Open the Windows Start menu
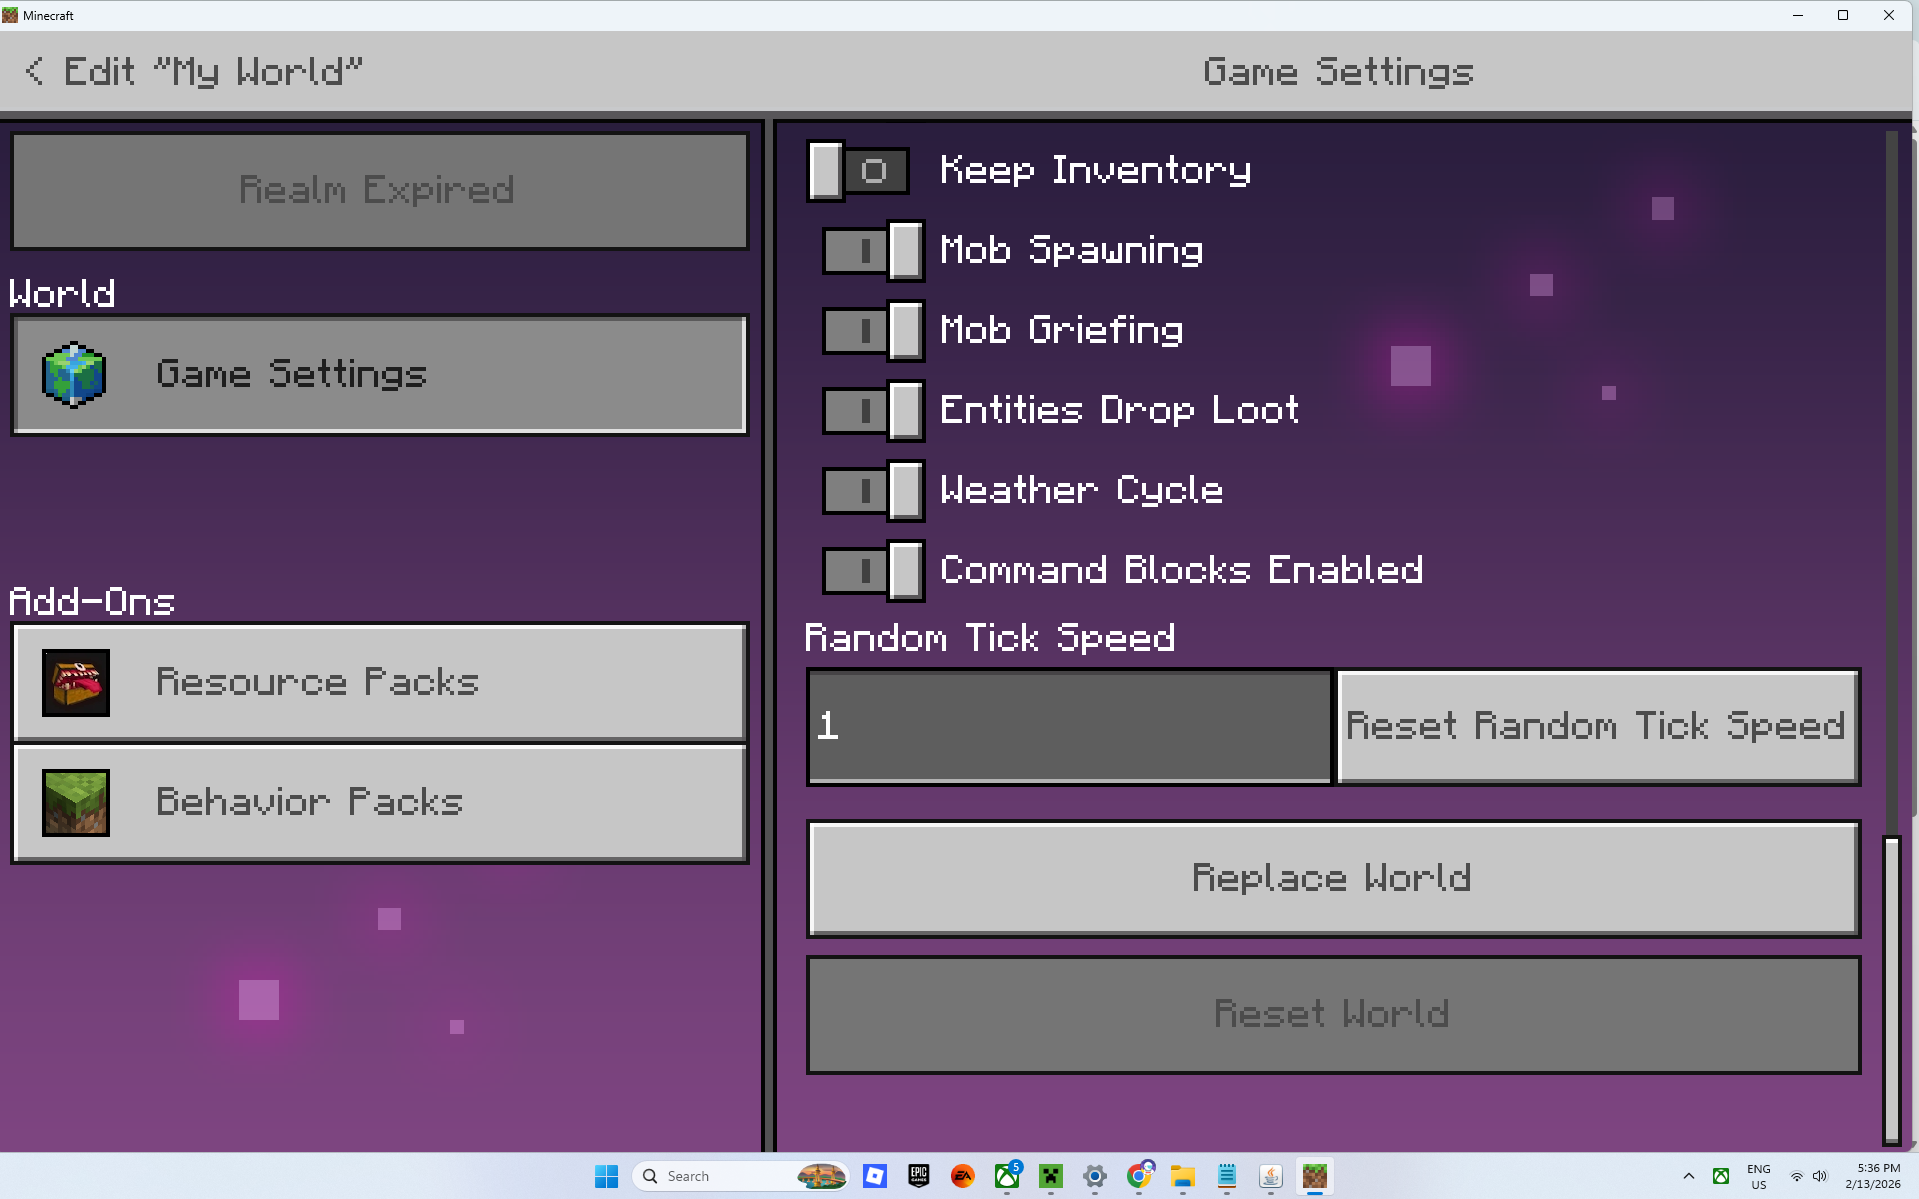1919x1199 pixels. pos(606,1176)
